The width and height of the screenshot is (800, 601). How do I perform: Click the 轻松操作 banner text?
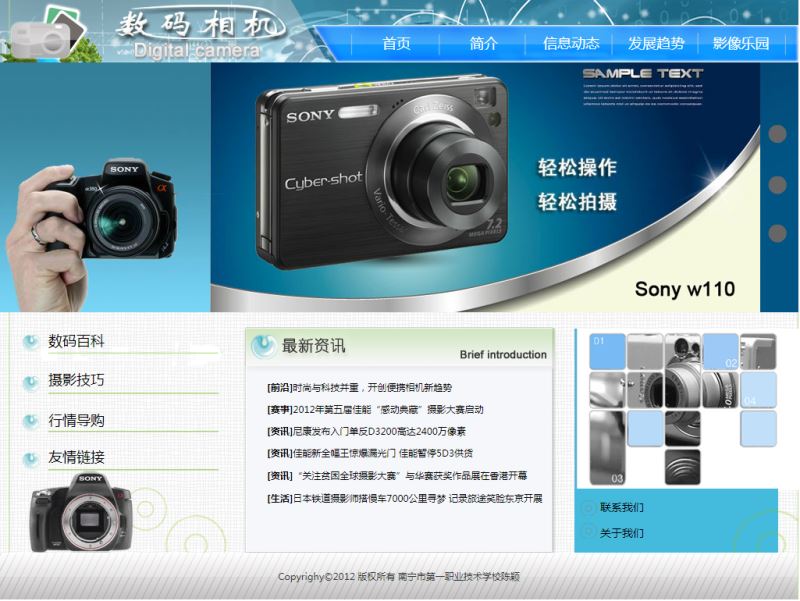click(577, 167)
